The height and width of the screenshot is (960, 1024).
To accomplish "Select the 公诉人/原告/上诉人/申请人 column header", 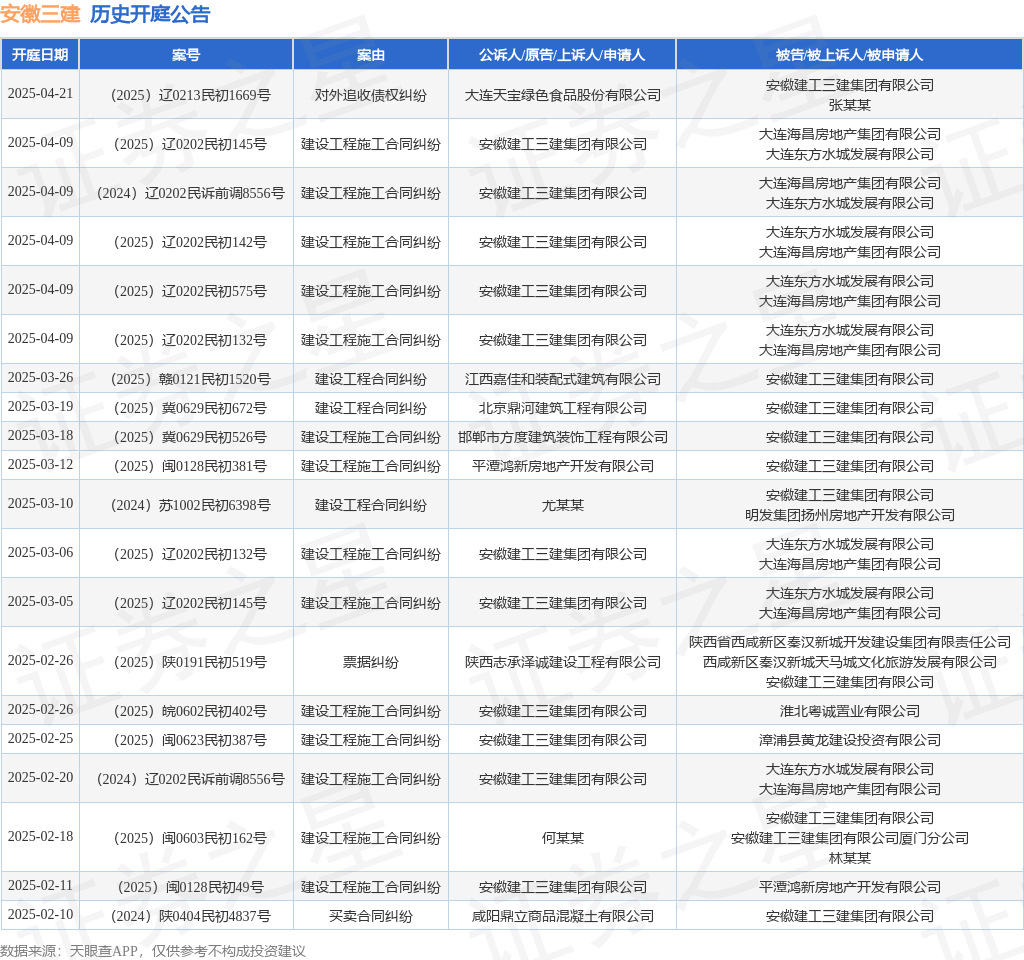I will [x=562, y=55].
